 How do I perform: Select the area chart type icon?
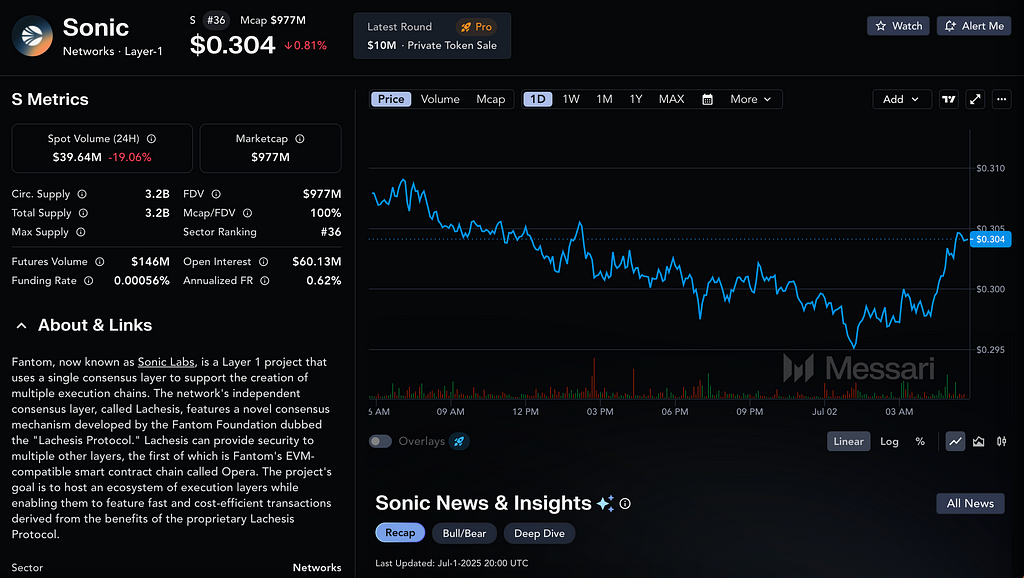[978, 442]
